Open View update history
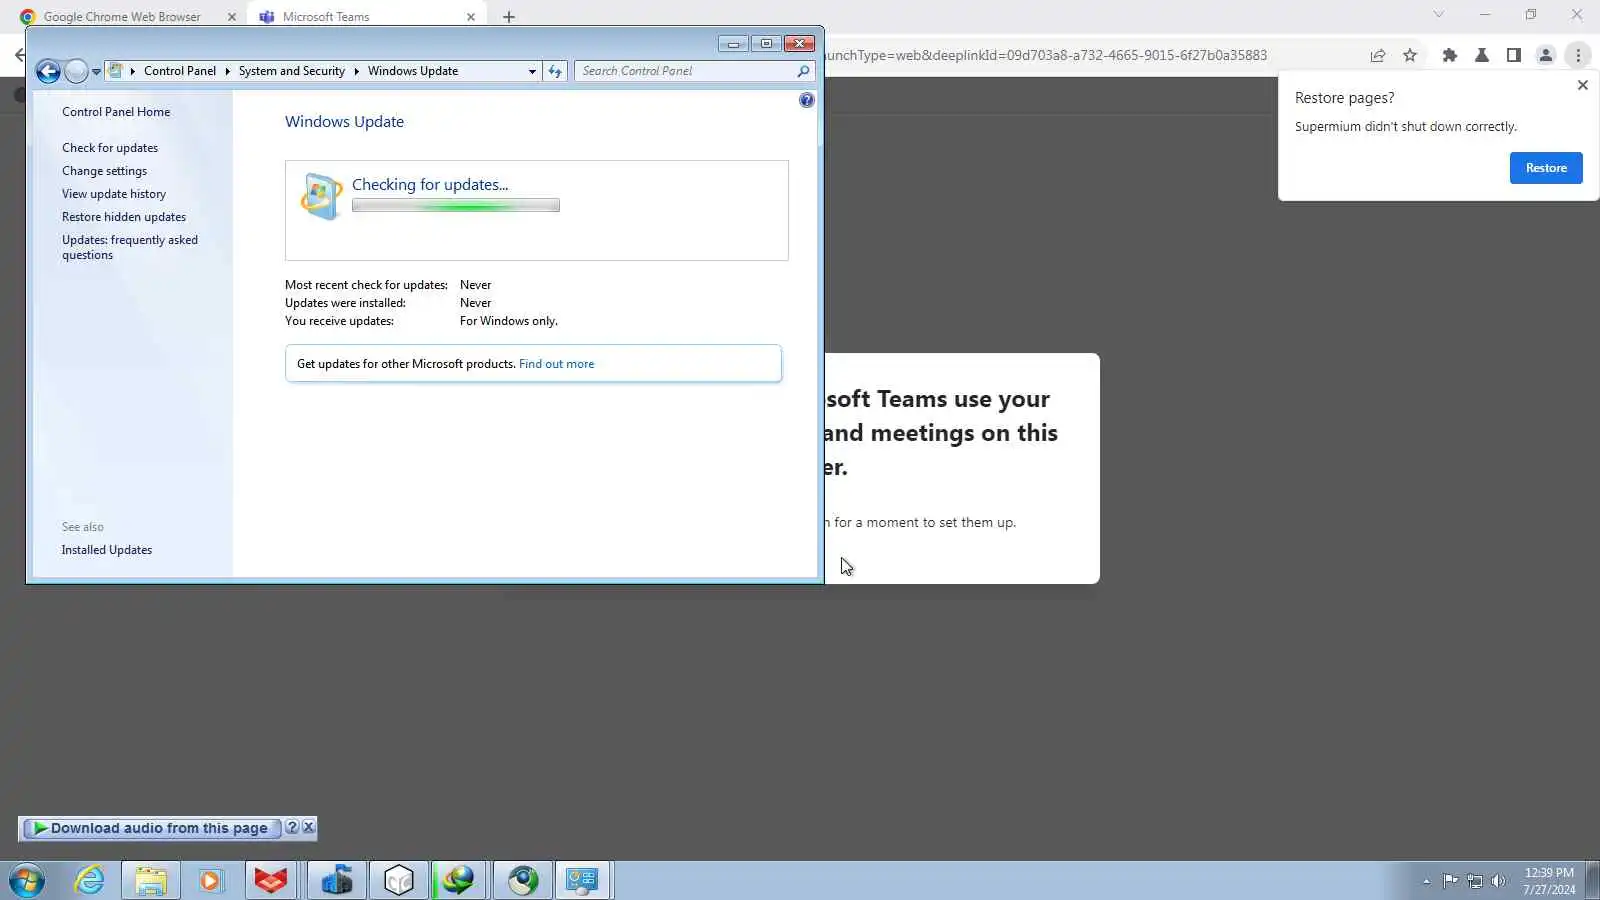This screenshot has width=1600, height=900. point(114,194)
